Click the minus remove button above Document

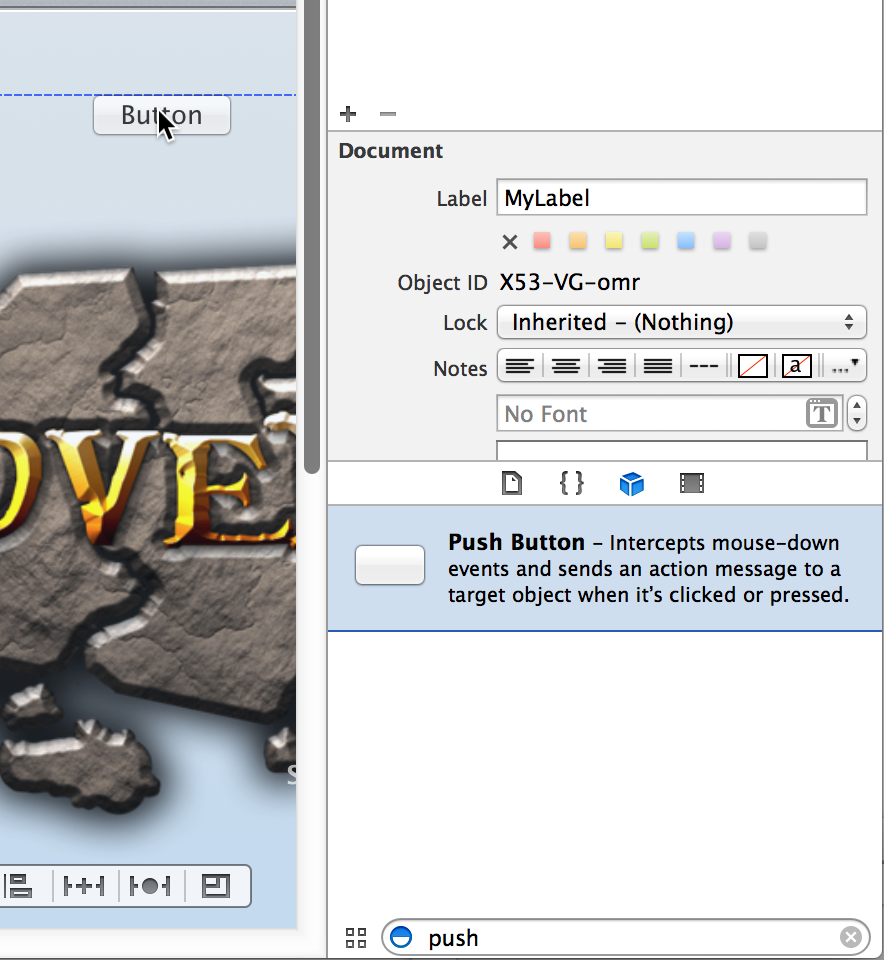[x=388, y=114]
